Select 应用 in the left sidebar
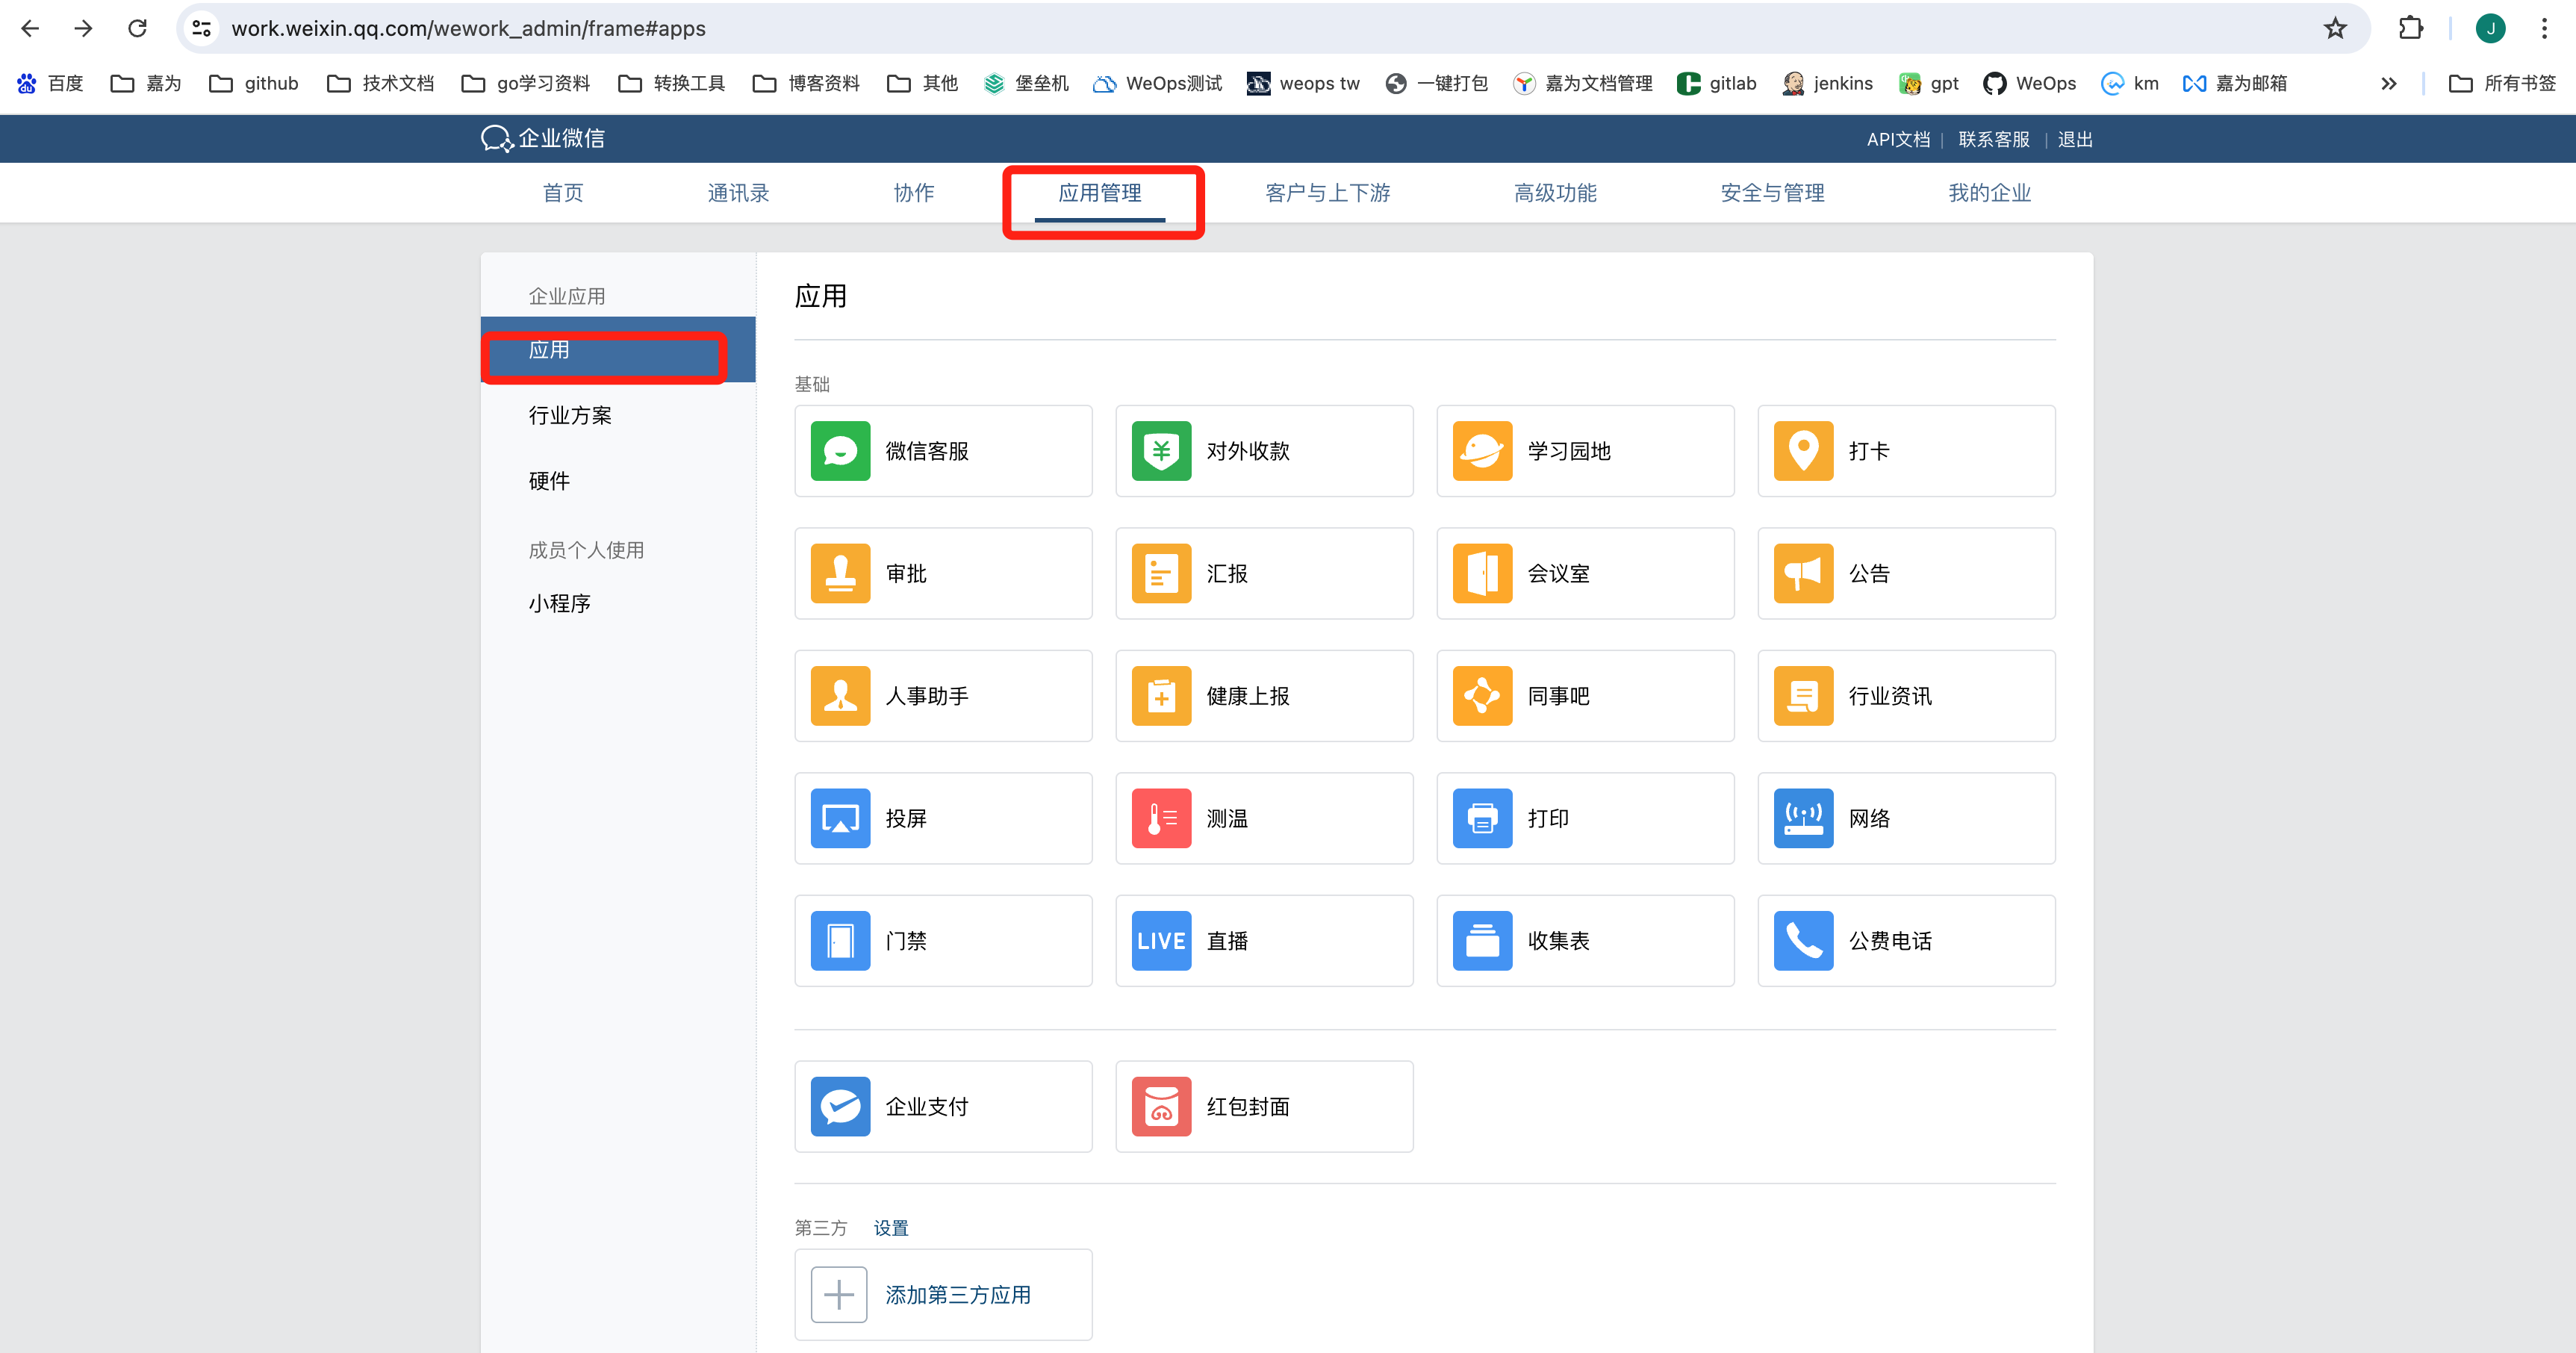Screen dimensions: 2576x1353 [618, 350]
